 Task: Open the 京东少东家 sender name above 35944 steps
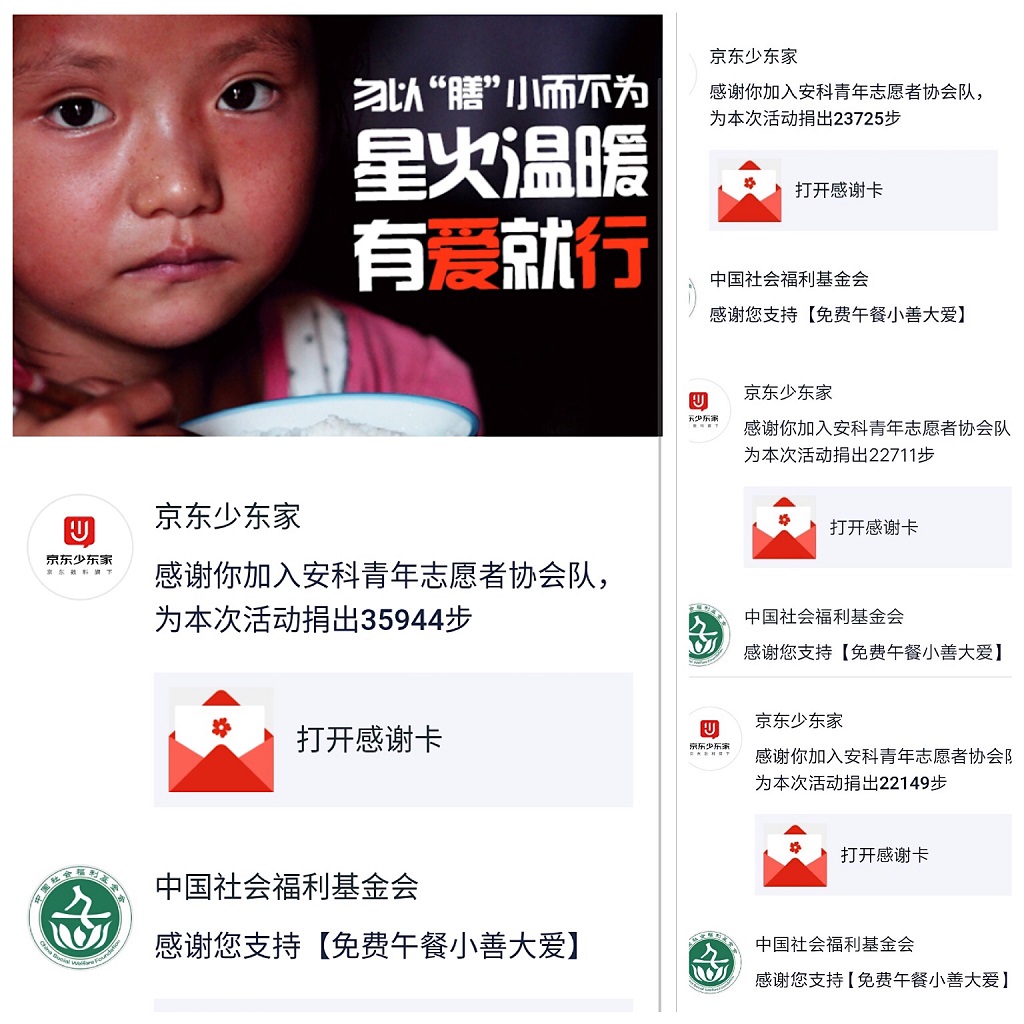point(227,517)
